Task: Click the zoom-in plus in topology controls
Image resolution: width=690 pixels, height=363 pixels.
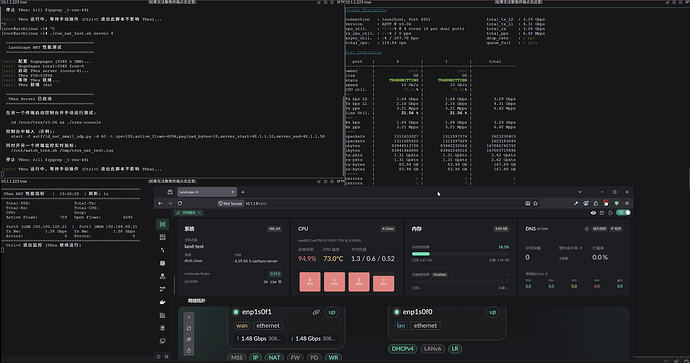Action: pos(189,317)
